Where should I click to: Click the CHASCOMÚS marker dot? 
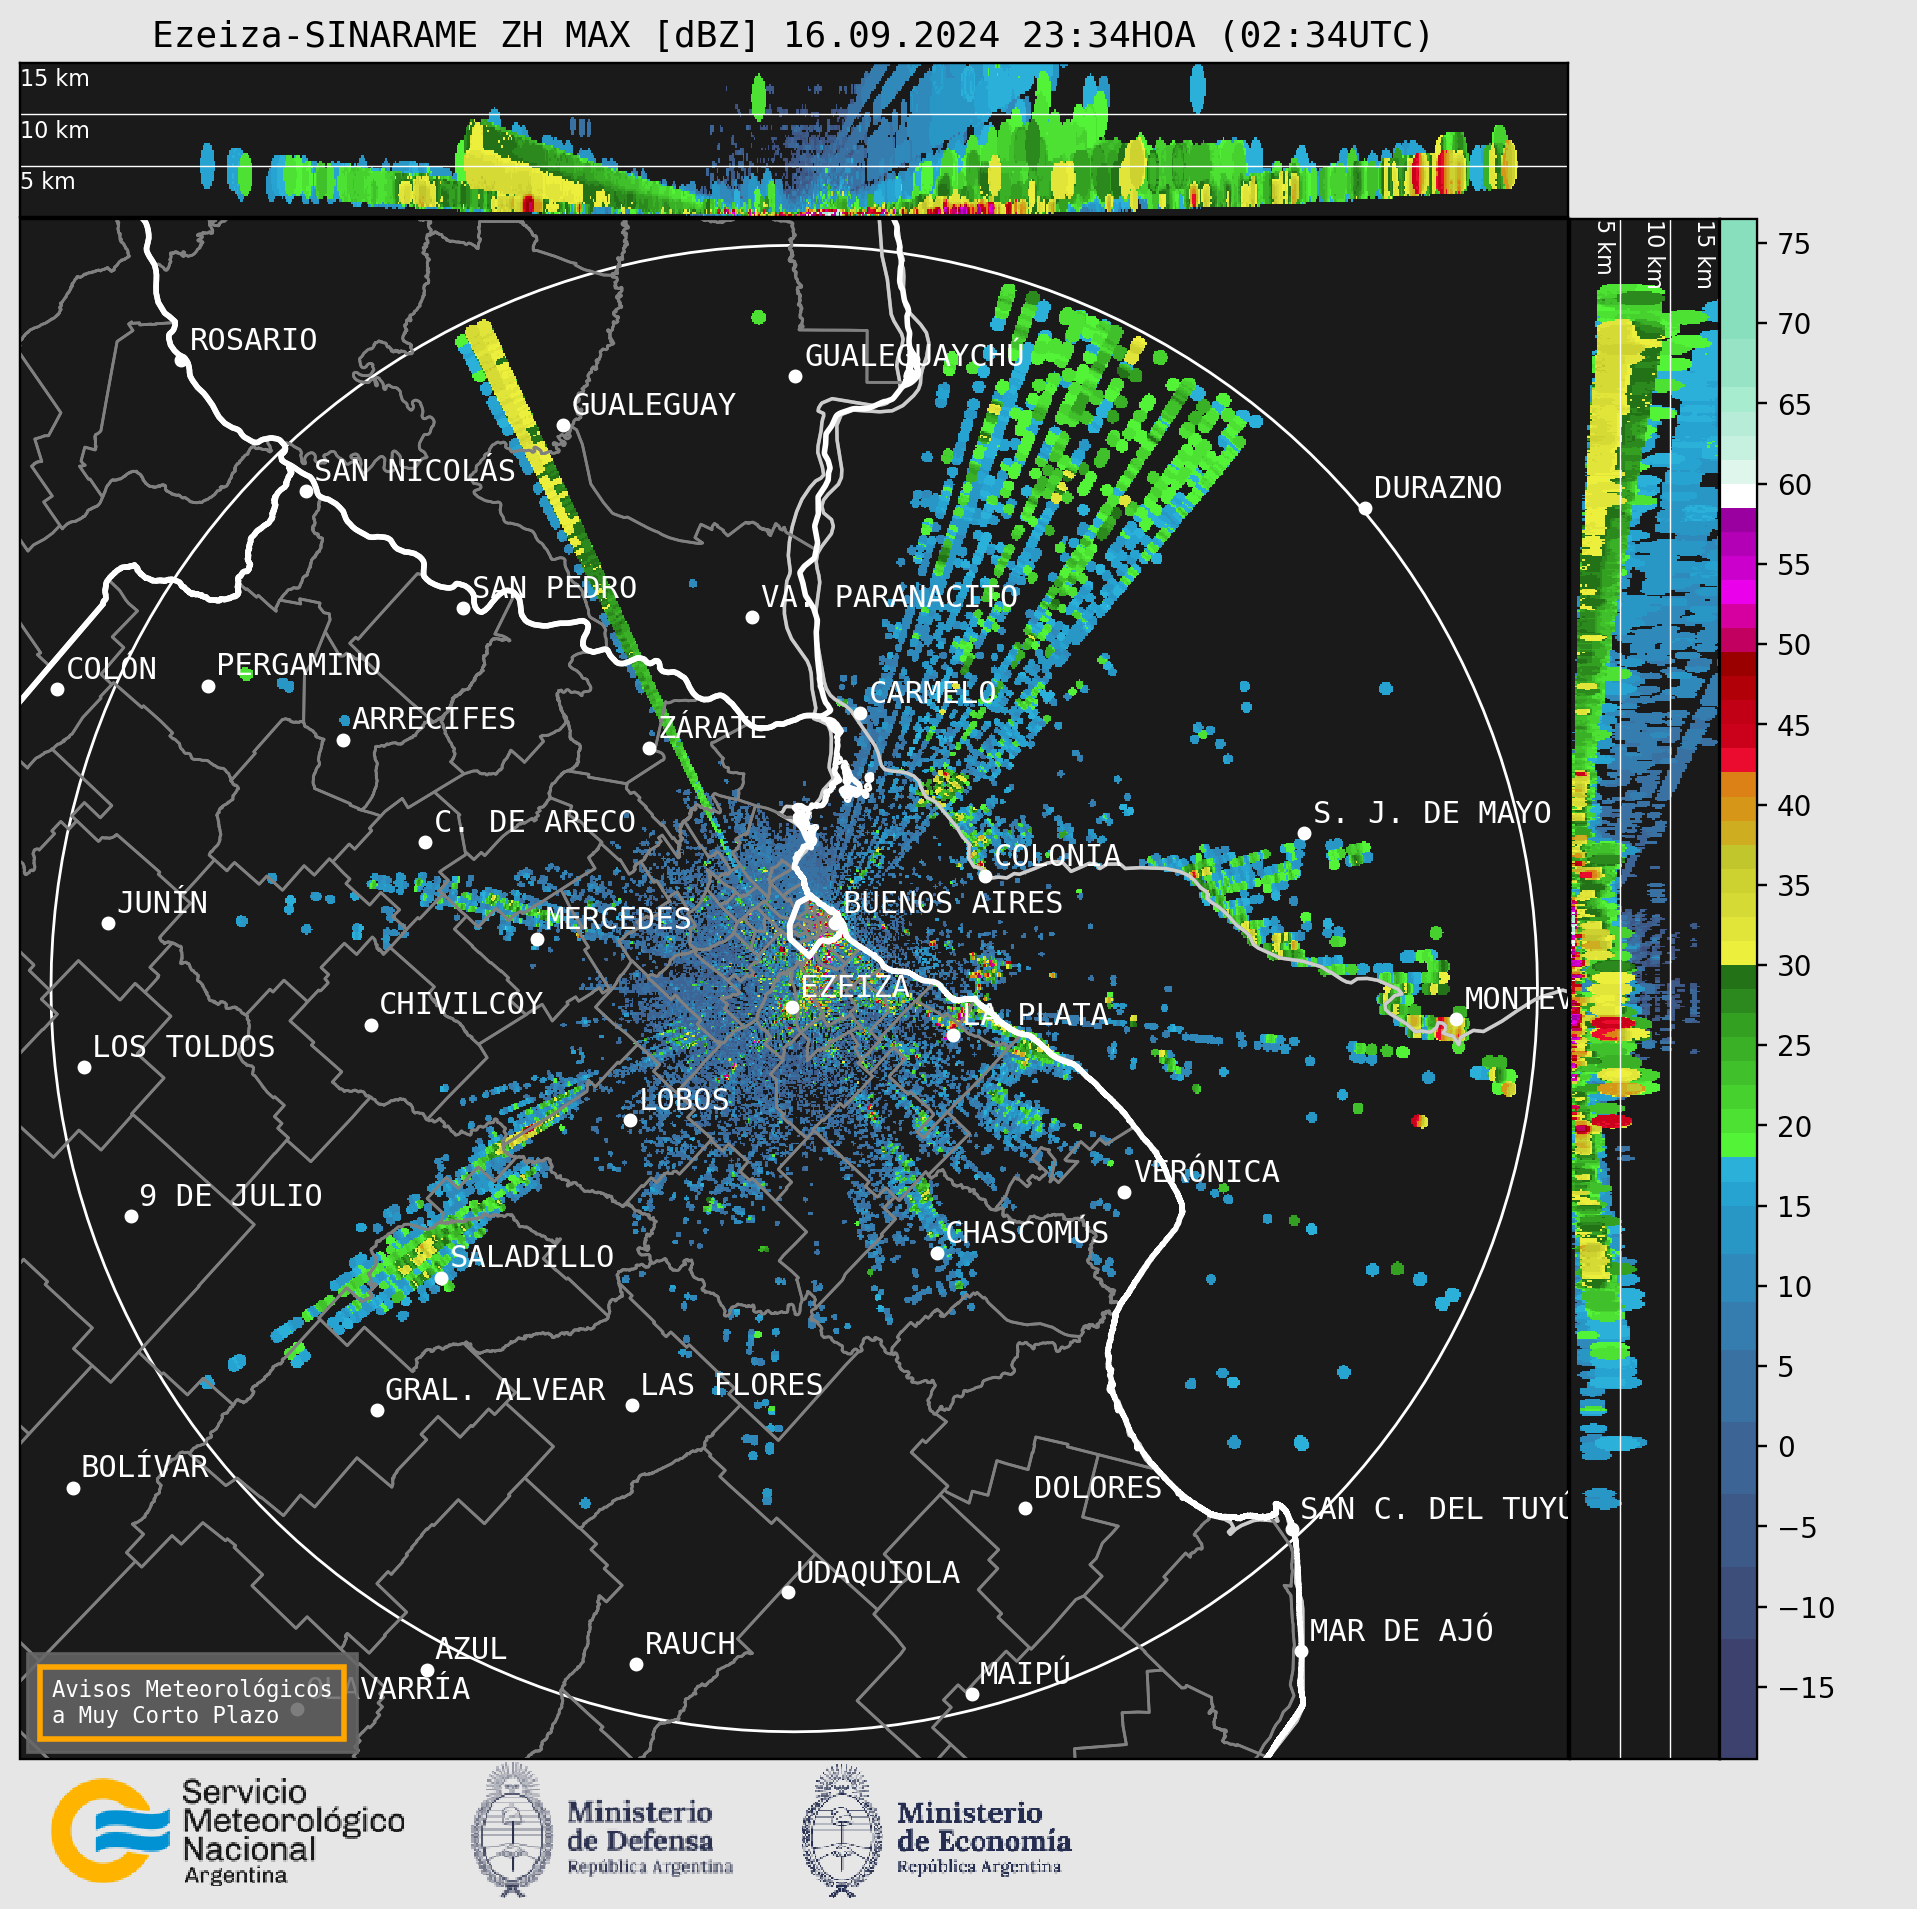pos(937,1253)
